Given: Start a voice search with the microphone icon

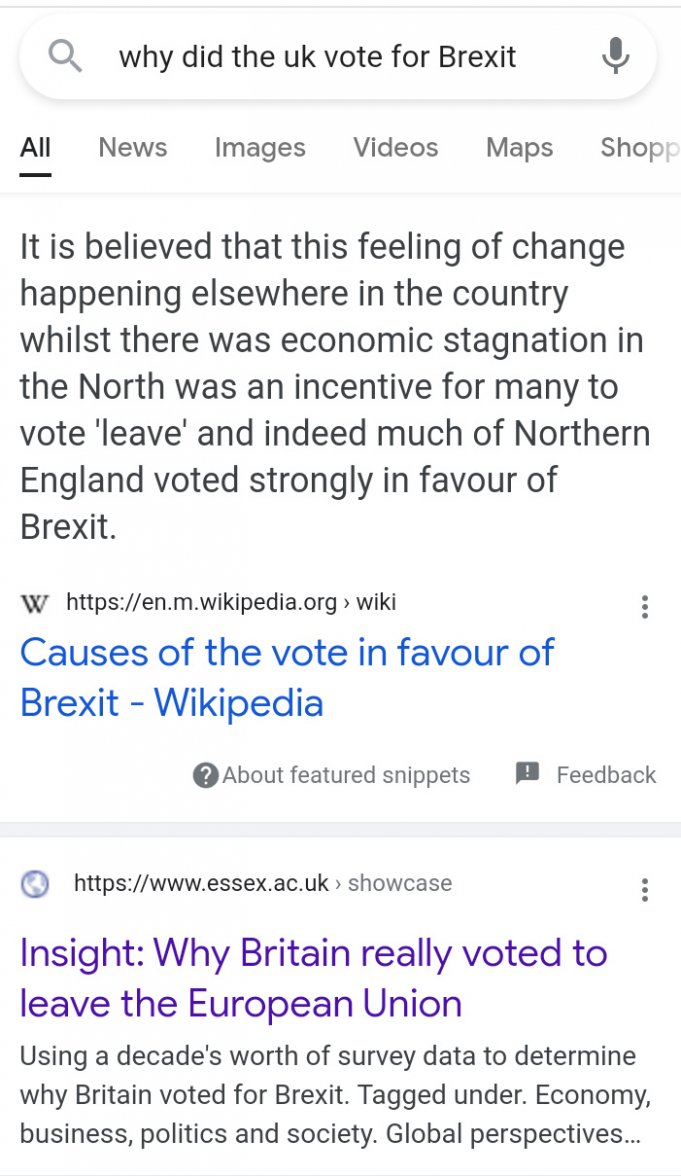Looking at the screenshot, I should (615, 56).
